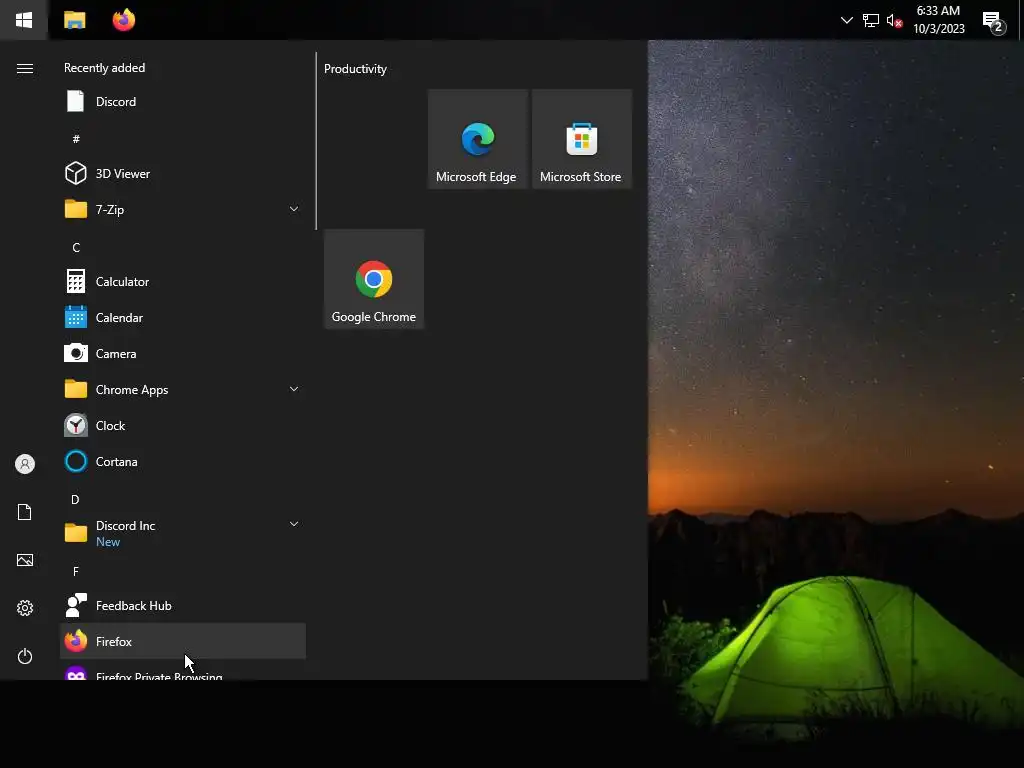
Task: Click the Power button icon
Action: point(25,656)
